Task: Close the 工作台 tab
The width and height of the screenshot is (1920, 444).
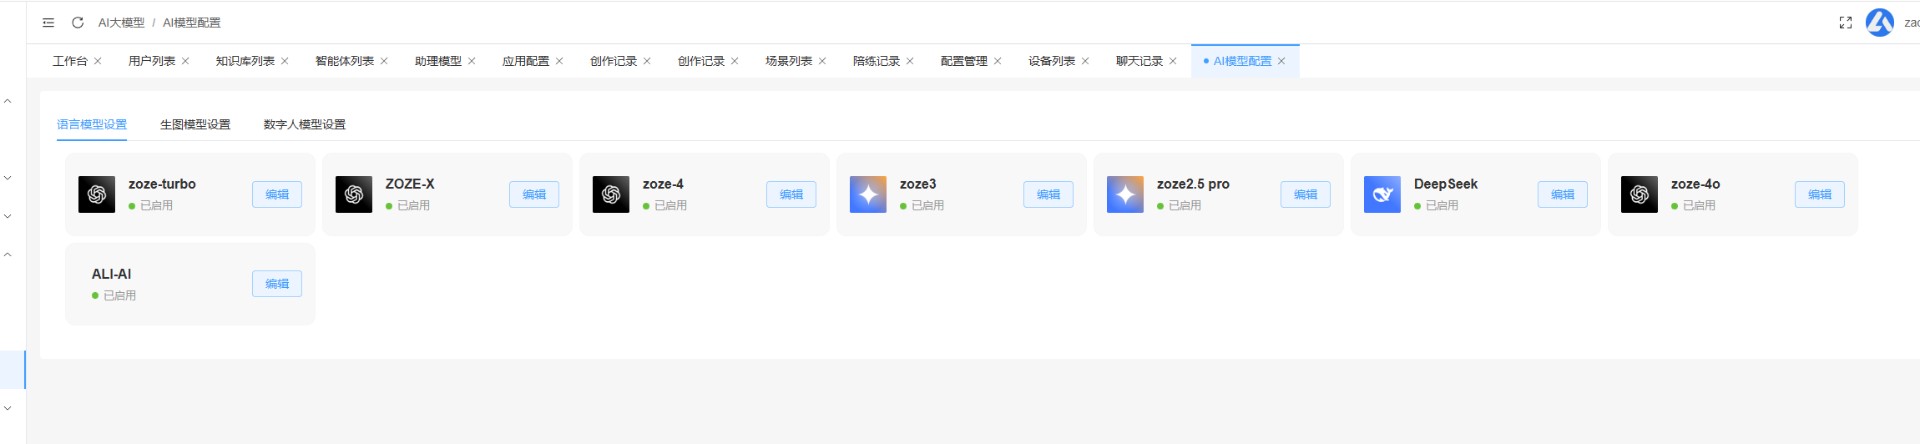Action: pyautogui.click(x=98, y=61)
